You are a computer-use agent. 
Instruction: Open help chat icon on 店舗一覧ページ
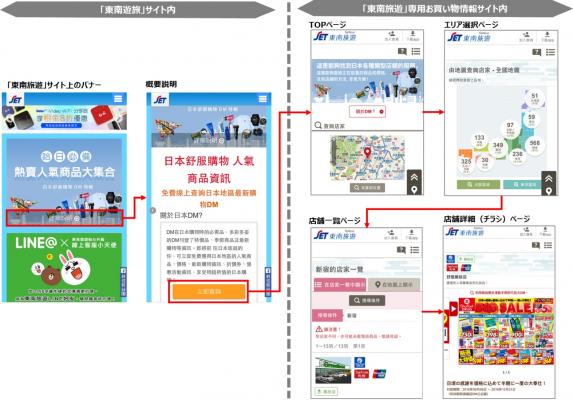(x=401, y=250)
